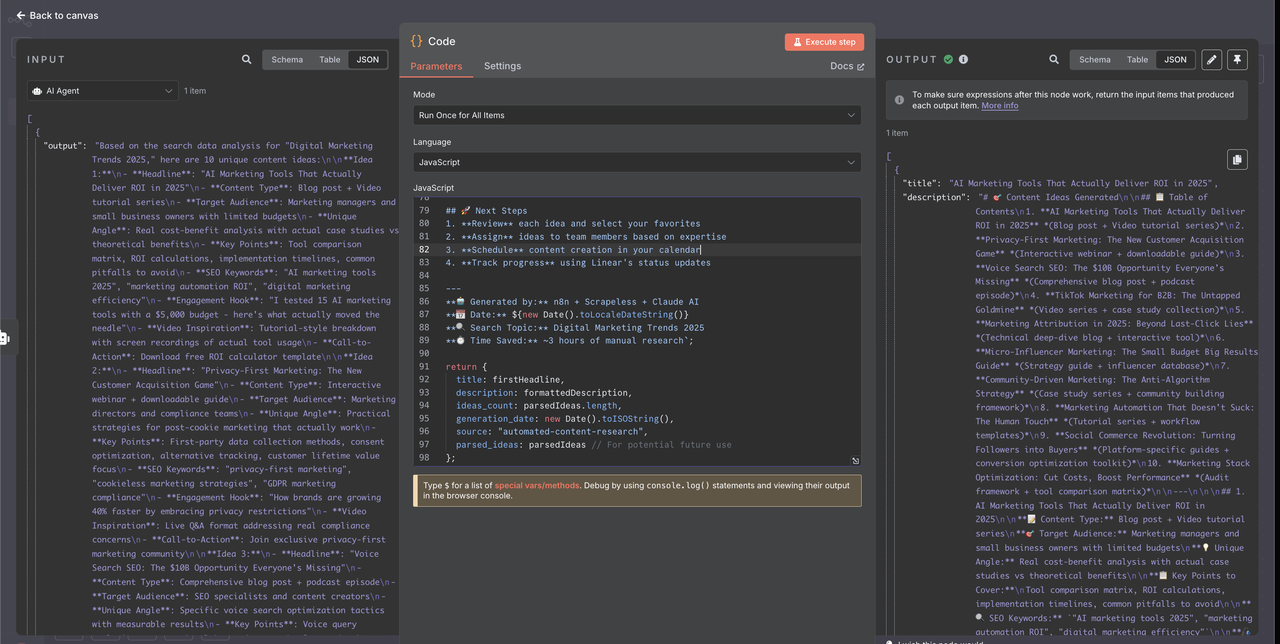The image size is (1280, 644).
Task: Select JSON view in OUTPUT panel
Action: coord(1175,59)
